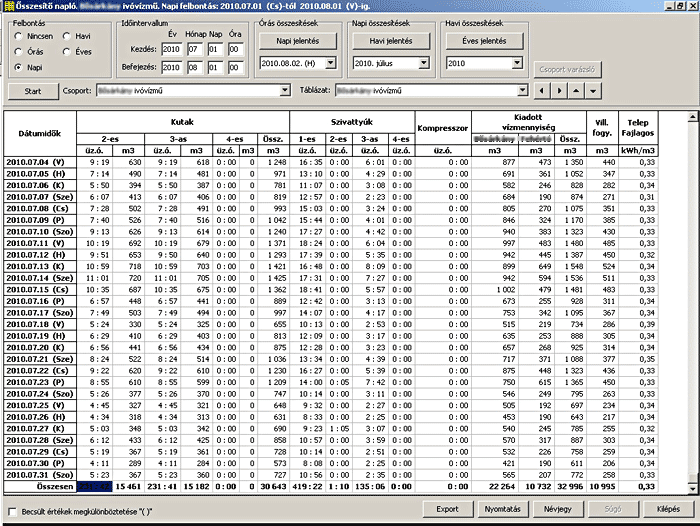Click the Névjegy about button
700x526 pixels.
click(558, 509)
